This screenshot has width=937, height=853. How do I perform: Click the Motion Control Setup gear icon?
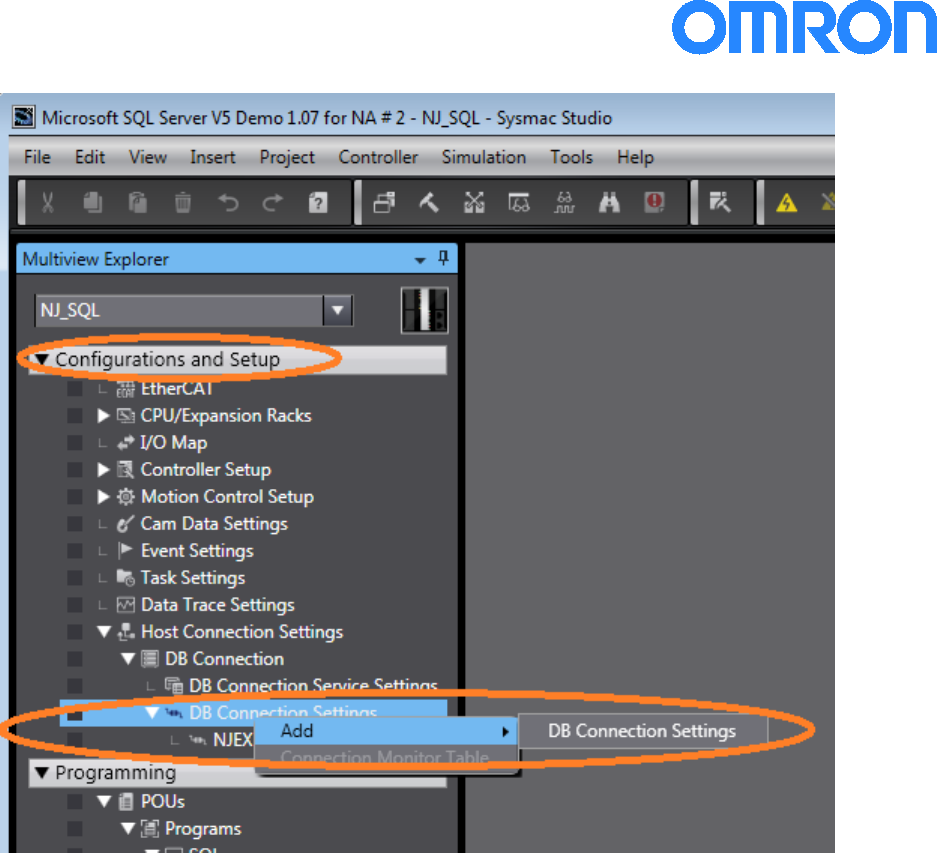point(125,497)
